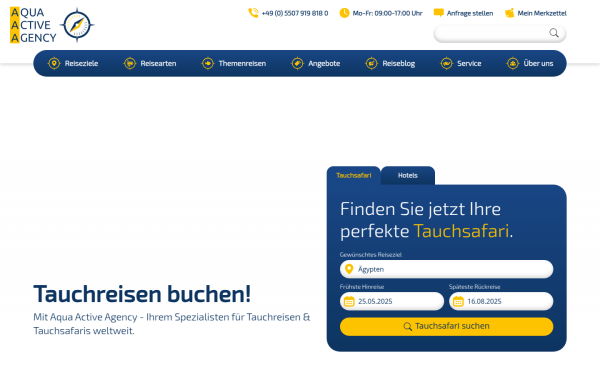The image size is (600, 375).
Task: Click the Merkzettel pin icon
Action: pos(510,13)
